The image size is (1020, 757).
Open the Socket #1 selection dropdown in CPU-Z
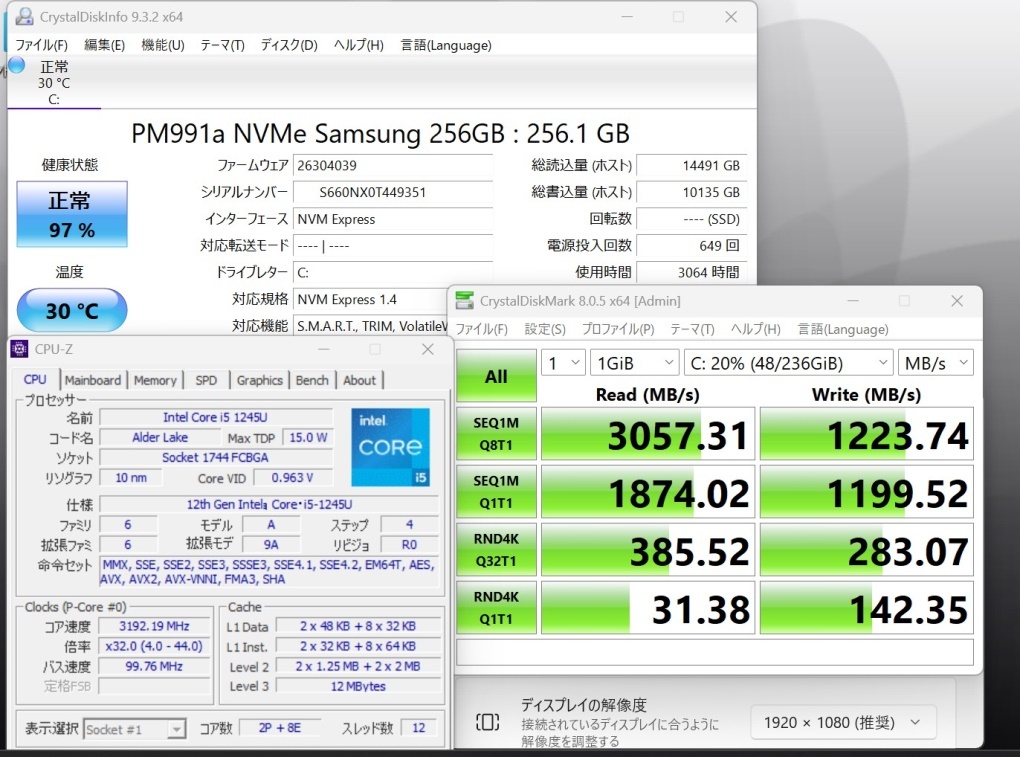[x=135, y=729]
